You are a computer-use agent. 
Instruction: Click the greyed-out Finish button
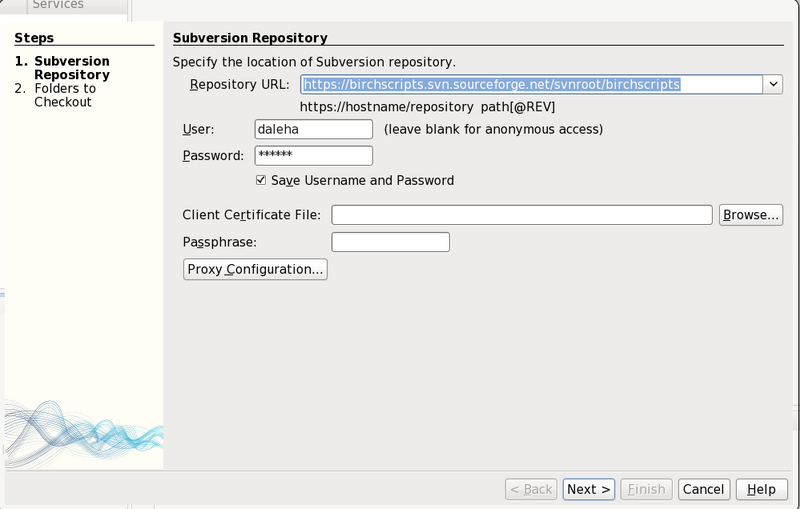(645, 489)
